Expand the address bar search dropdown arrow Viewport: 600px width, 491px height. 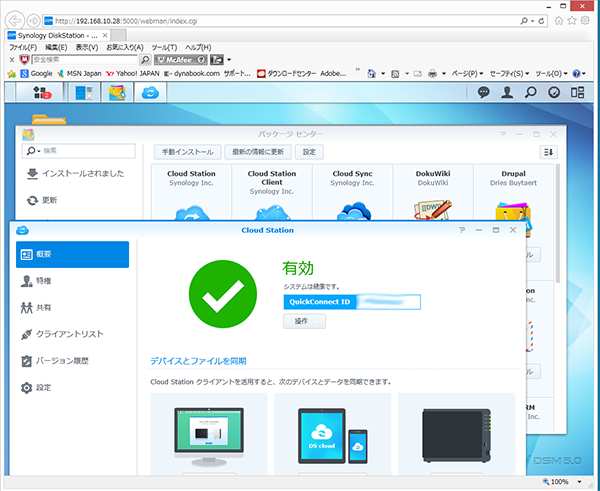coord(532,21)
